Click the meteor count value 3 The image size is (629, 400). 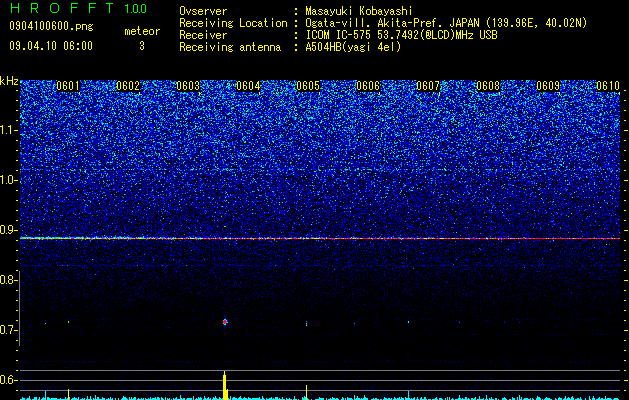(142, 46)
